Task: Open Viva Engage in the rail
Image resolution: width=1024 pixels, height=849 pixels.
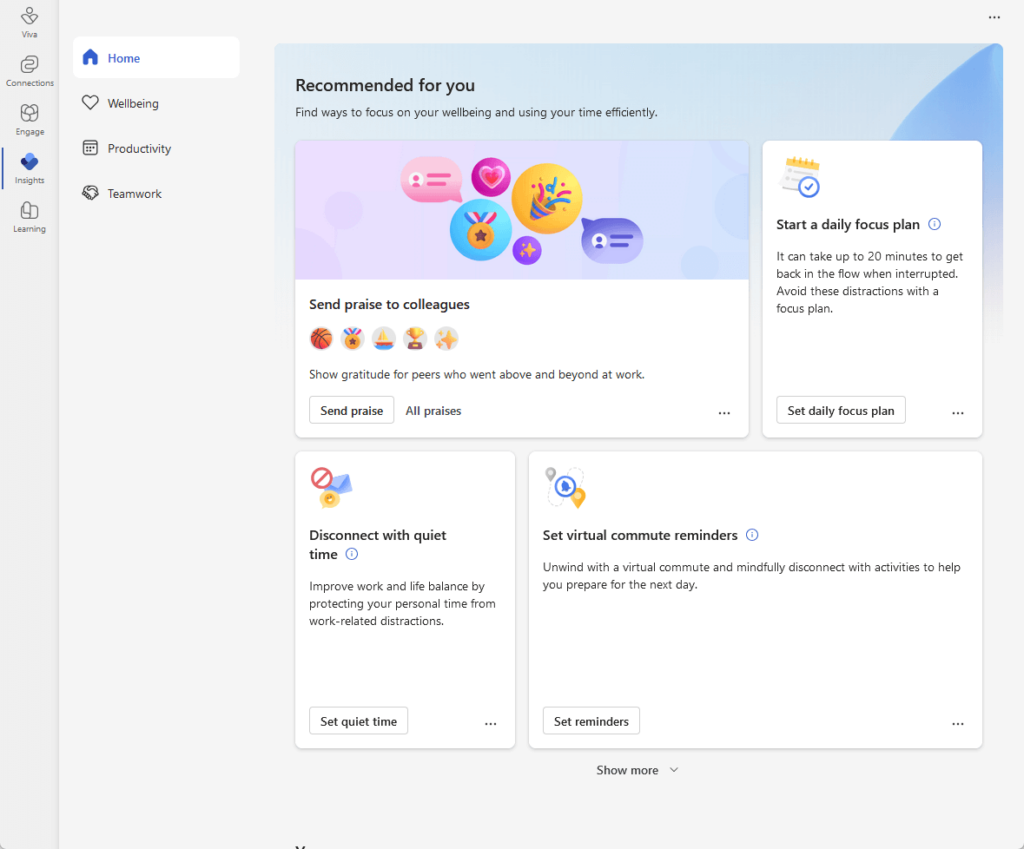Action: [29, 120]
